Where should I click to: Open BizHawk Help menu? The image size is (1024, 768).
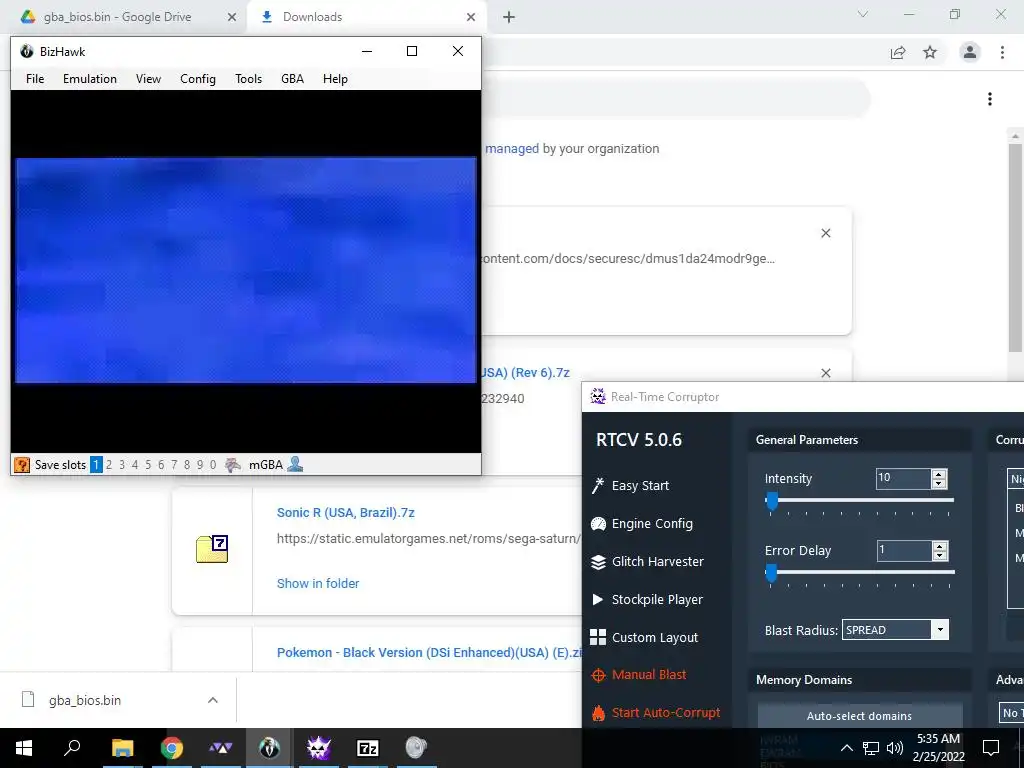(x=335, y=79)
